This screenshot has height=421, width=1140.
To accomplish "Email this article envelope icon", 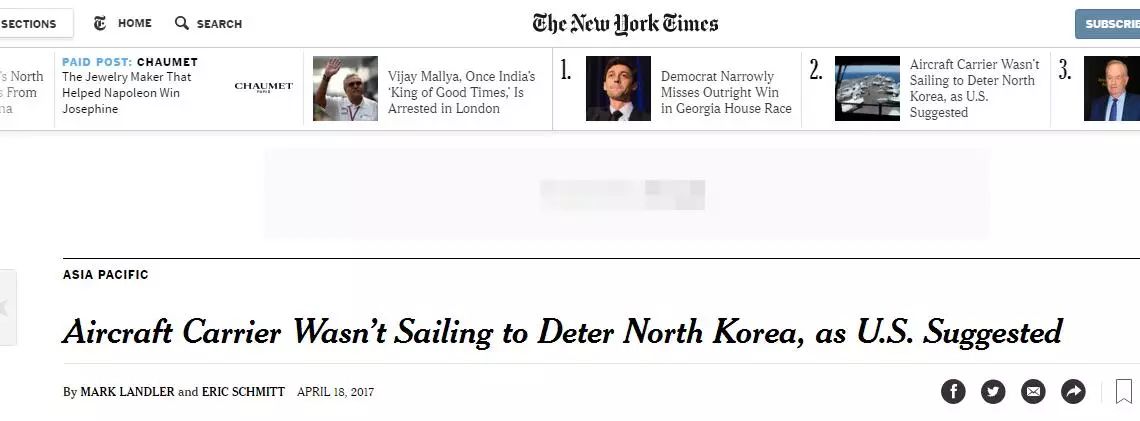I will pos(1033,391).
